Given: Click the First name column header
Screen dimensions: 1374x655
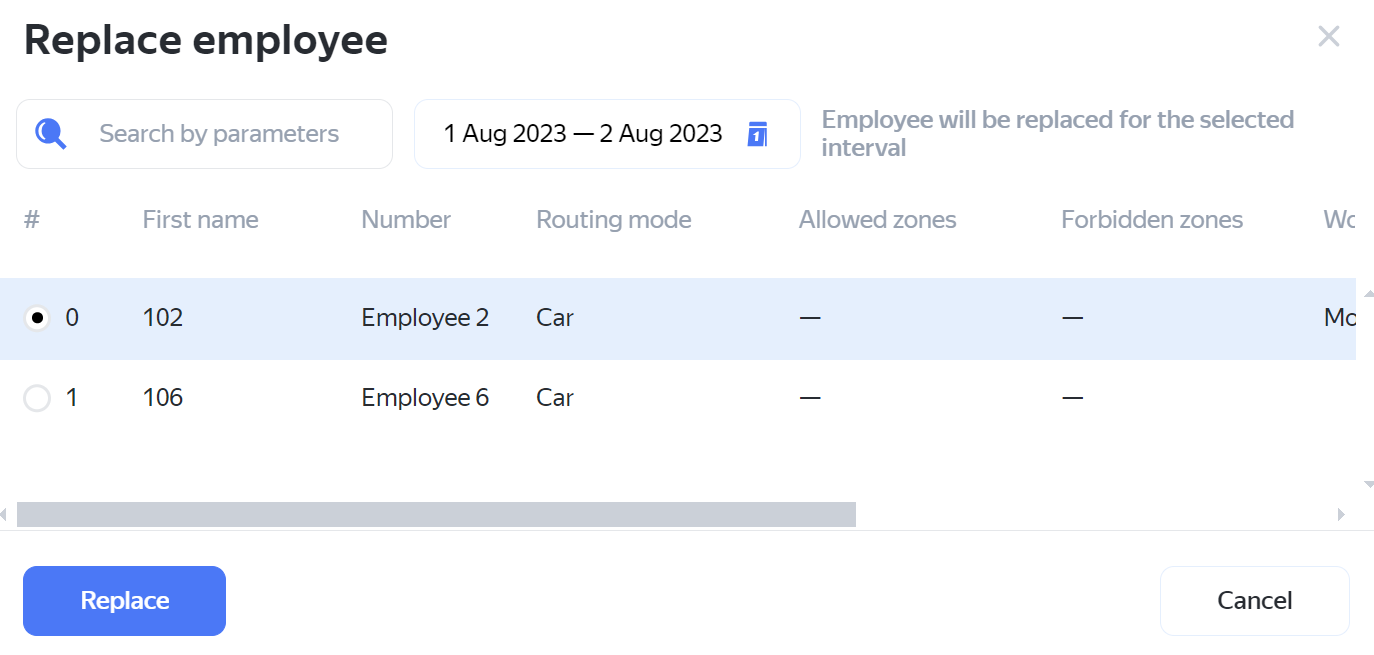Looking at the screenshot, I should [200, 220].
